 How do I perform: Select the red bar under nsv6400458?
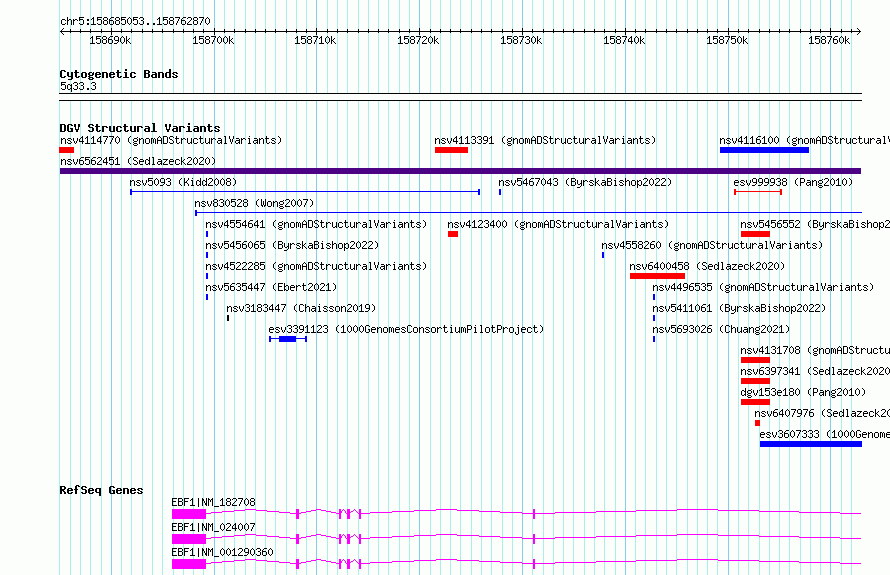(x=657, y=276)
